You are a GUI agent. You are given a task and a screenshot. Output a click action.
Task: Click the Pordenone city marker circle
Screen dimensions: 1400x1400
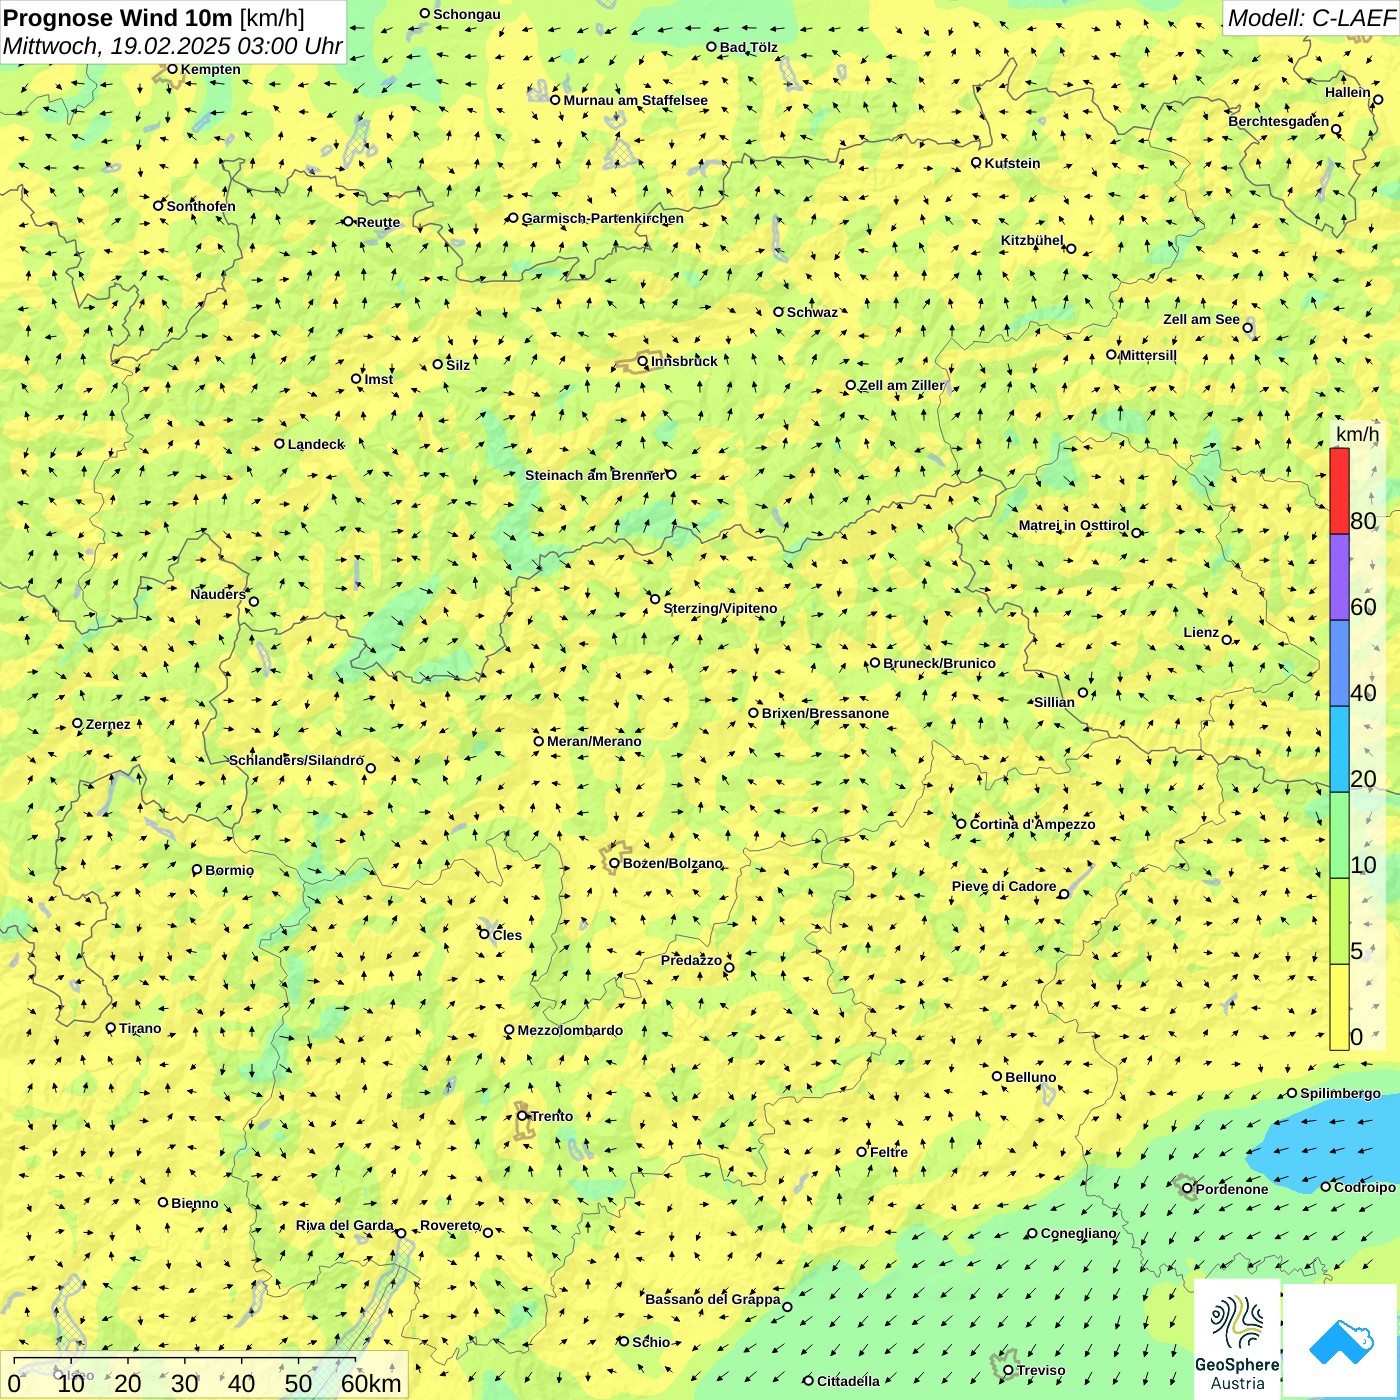[x=1187, y=1188]
